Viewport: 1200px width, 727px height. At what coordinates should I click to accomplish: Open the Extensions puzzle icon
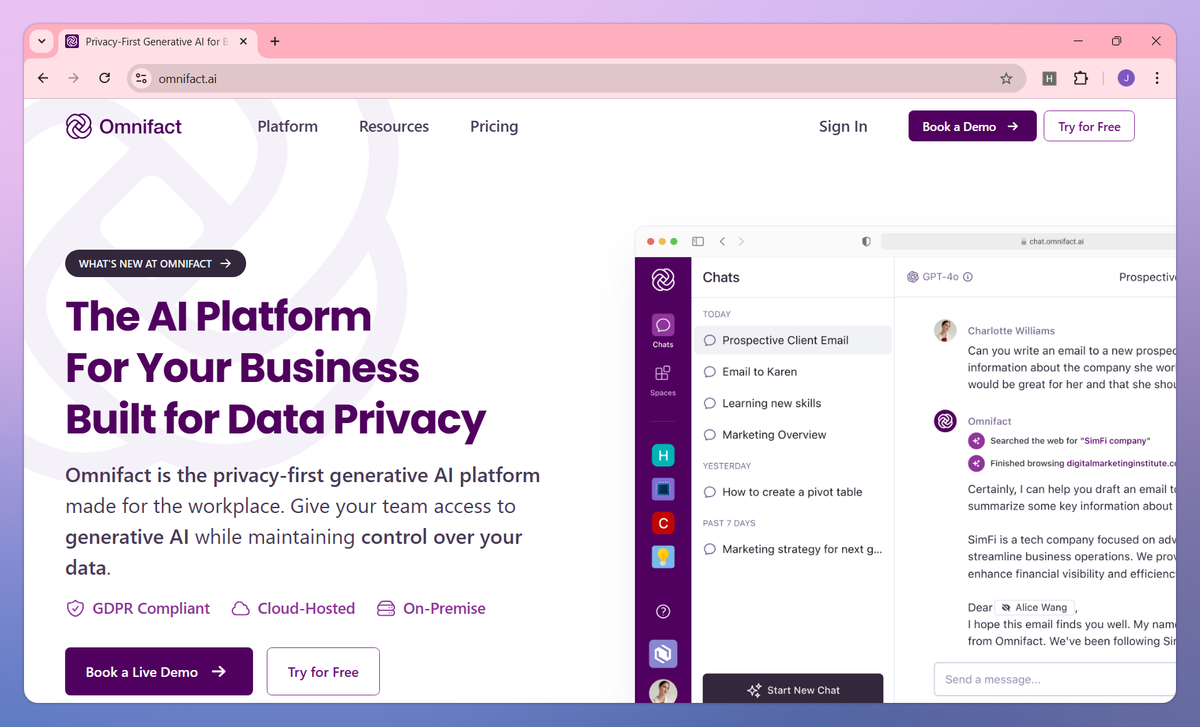(x=1081, y=78)
